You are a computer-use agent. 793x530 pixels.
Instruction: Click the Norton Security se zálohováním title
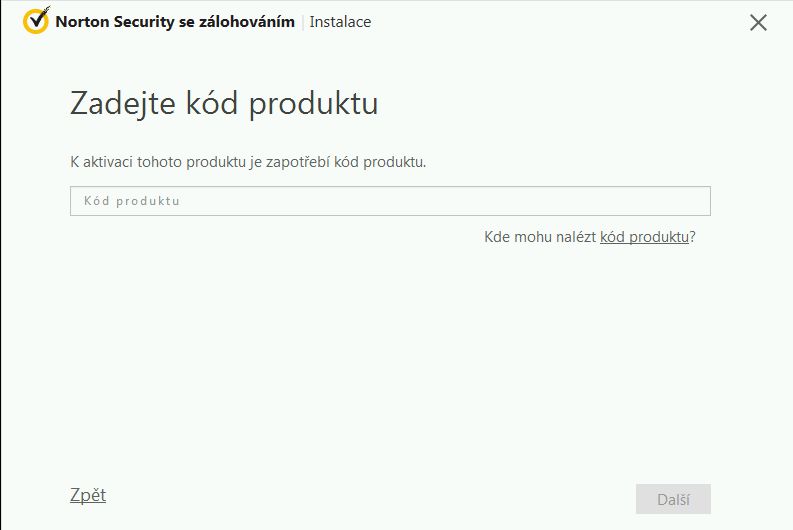point(175,22)
